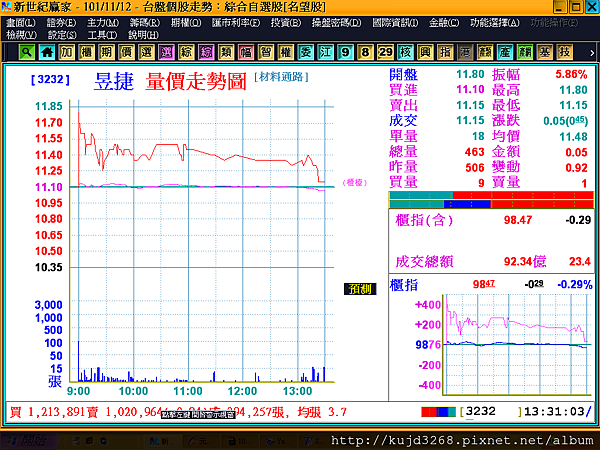Open the 國際資訊(I) menu
The image size is (600, 450).
395,23
